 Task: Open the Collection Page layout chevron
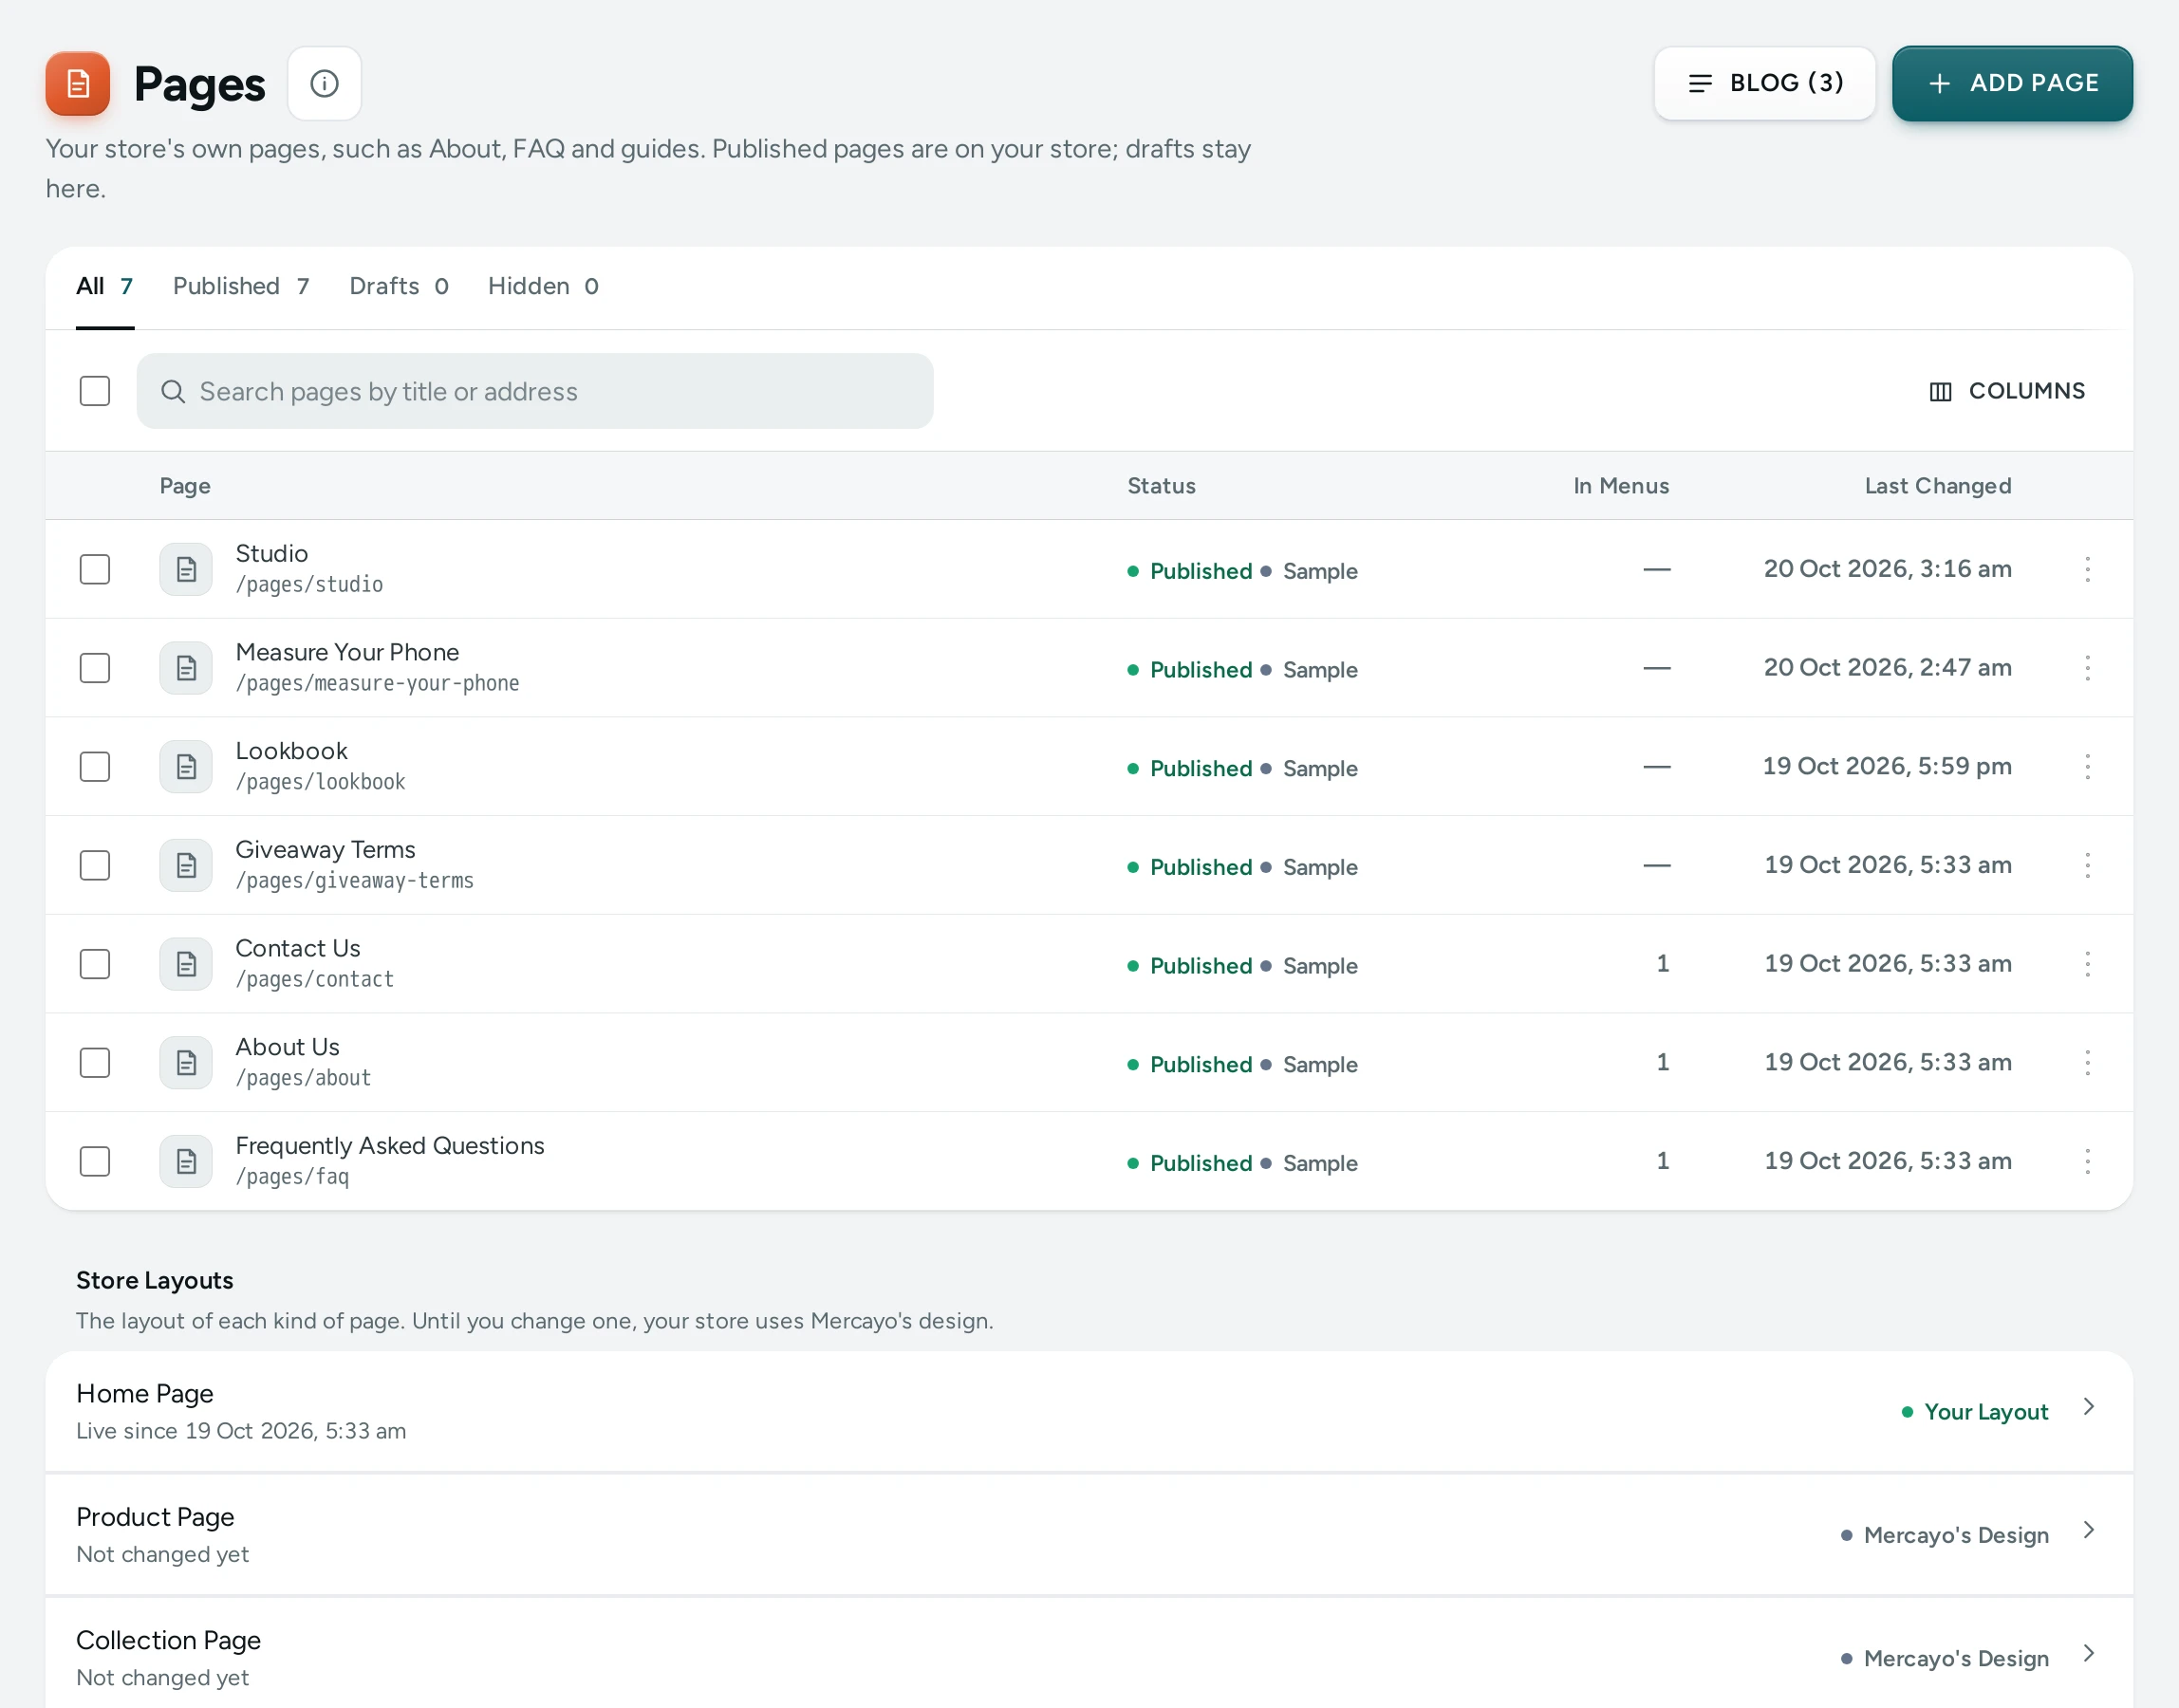click(2088, 1654)
